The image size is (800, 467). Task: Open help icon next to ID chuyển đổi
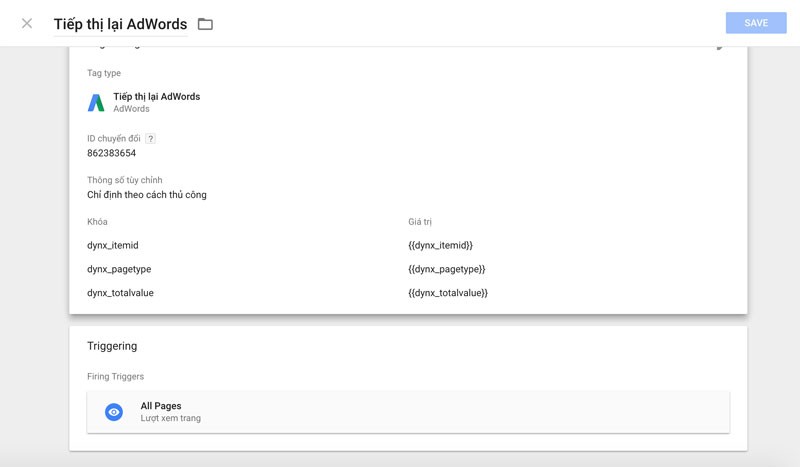pyautogui.click(x=151, y=138)
